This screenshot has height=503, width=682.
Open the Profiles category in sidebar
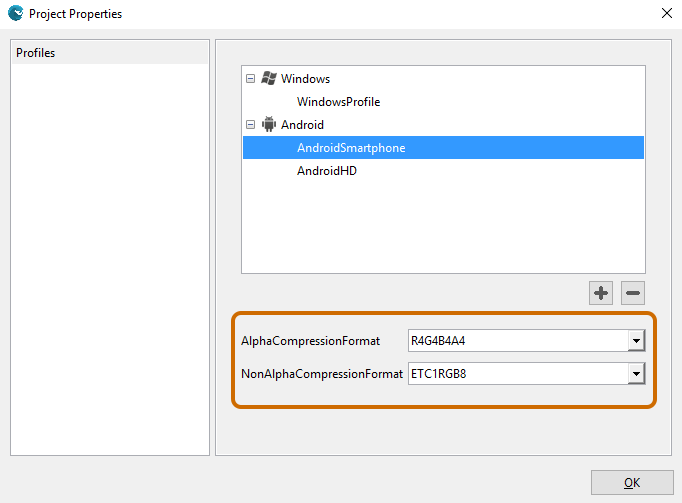coord(110,53)
